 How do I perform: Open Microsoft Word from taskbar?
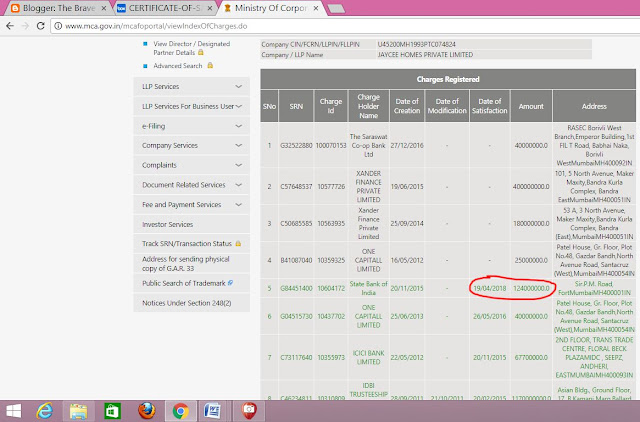[212, 411]
